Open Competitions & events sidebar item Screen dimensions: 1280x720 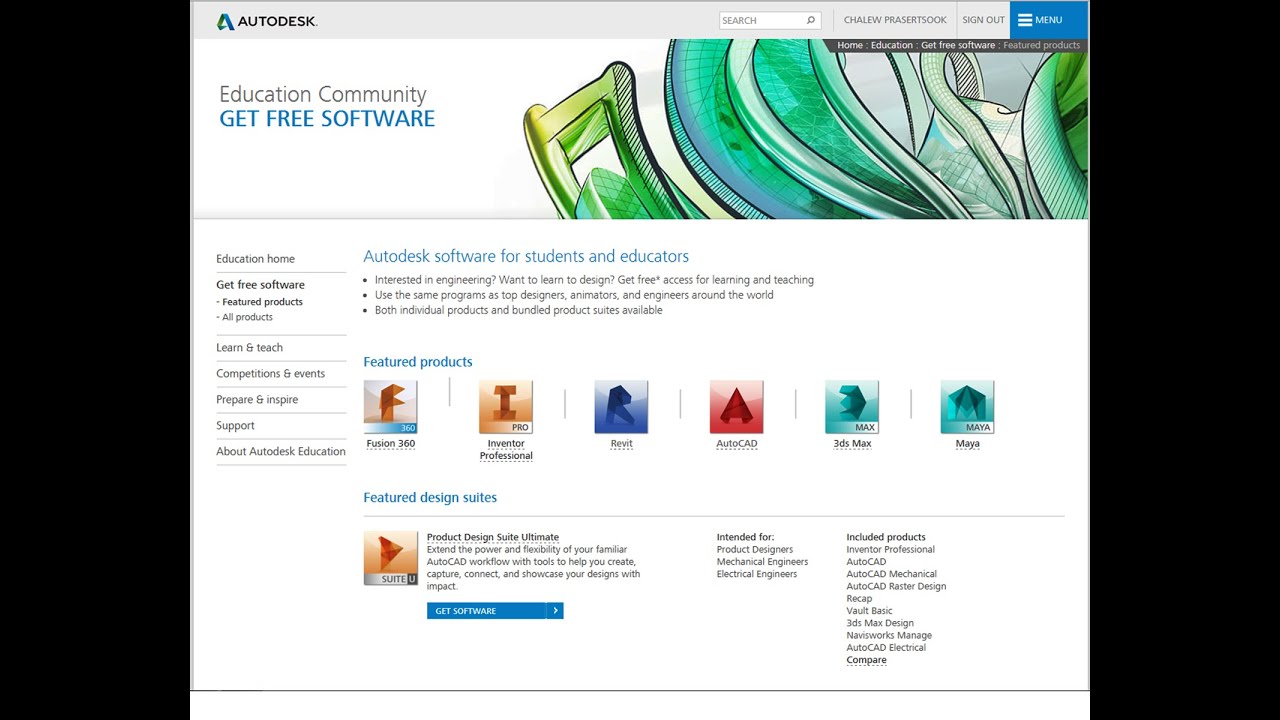[x=270, y=374]
